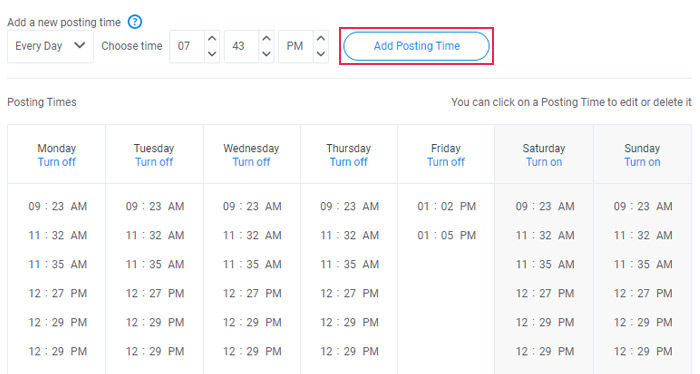The height and width of the screenshot is (374, 700).
Task: Turn off Wednesday posting
Action: coord(251,162)
